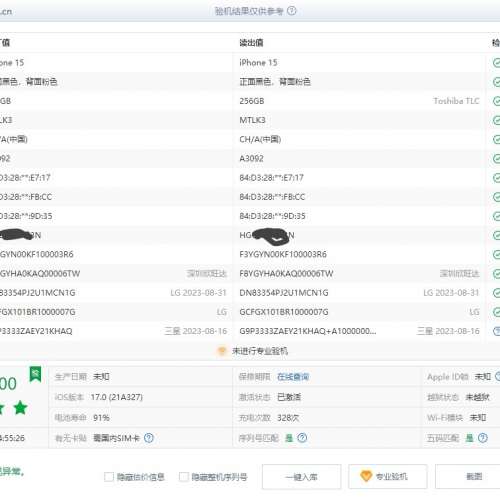Select the DN83354PJ2U1MCN1G read value
This screenshot has width=500, height=500.
284,293
